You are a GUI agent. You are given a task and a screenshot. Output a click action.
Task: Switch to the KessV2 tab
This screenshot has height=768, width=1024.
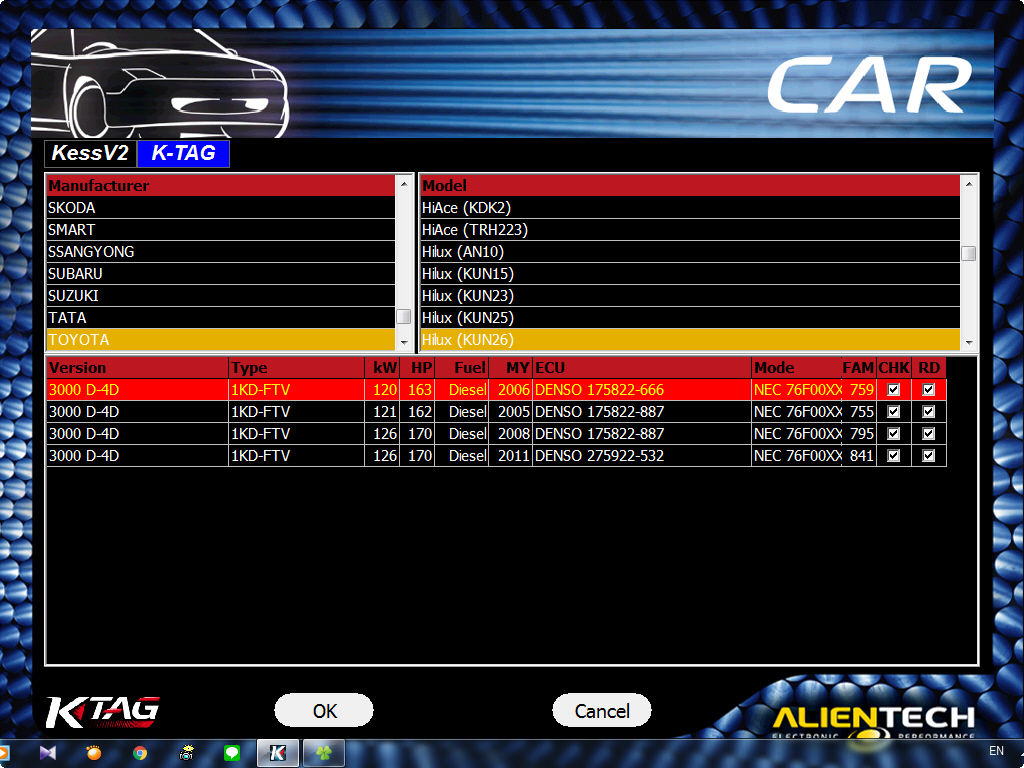[x=90, y=153]
